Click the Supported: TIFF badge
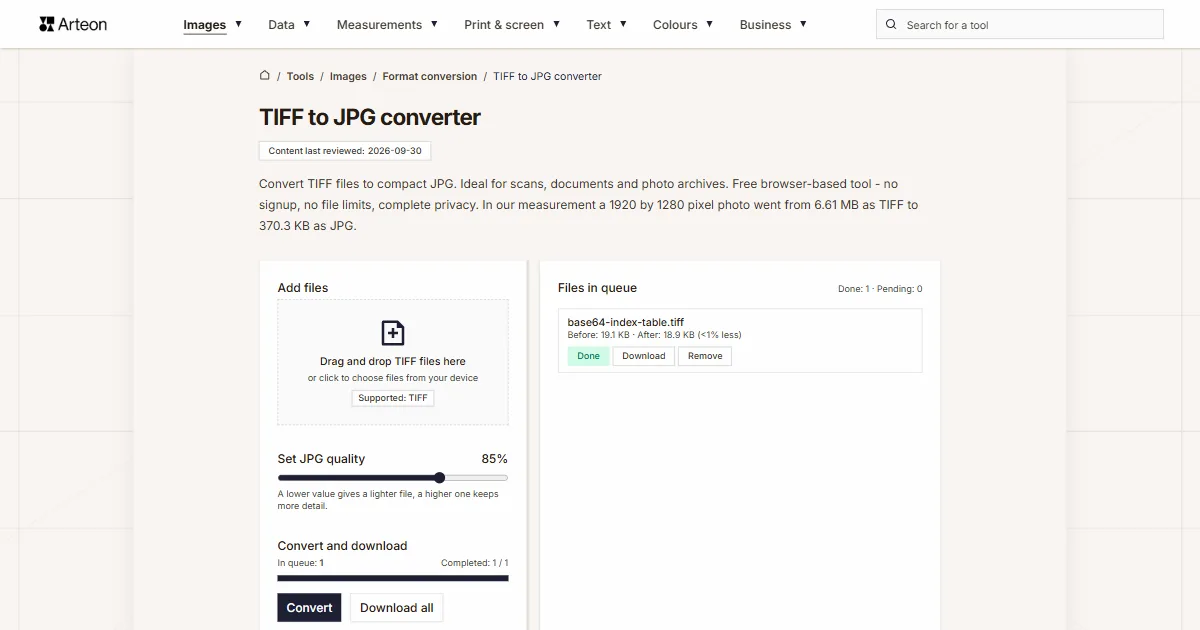The image size is (1200, 630). [393, 398]
